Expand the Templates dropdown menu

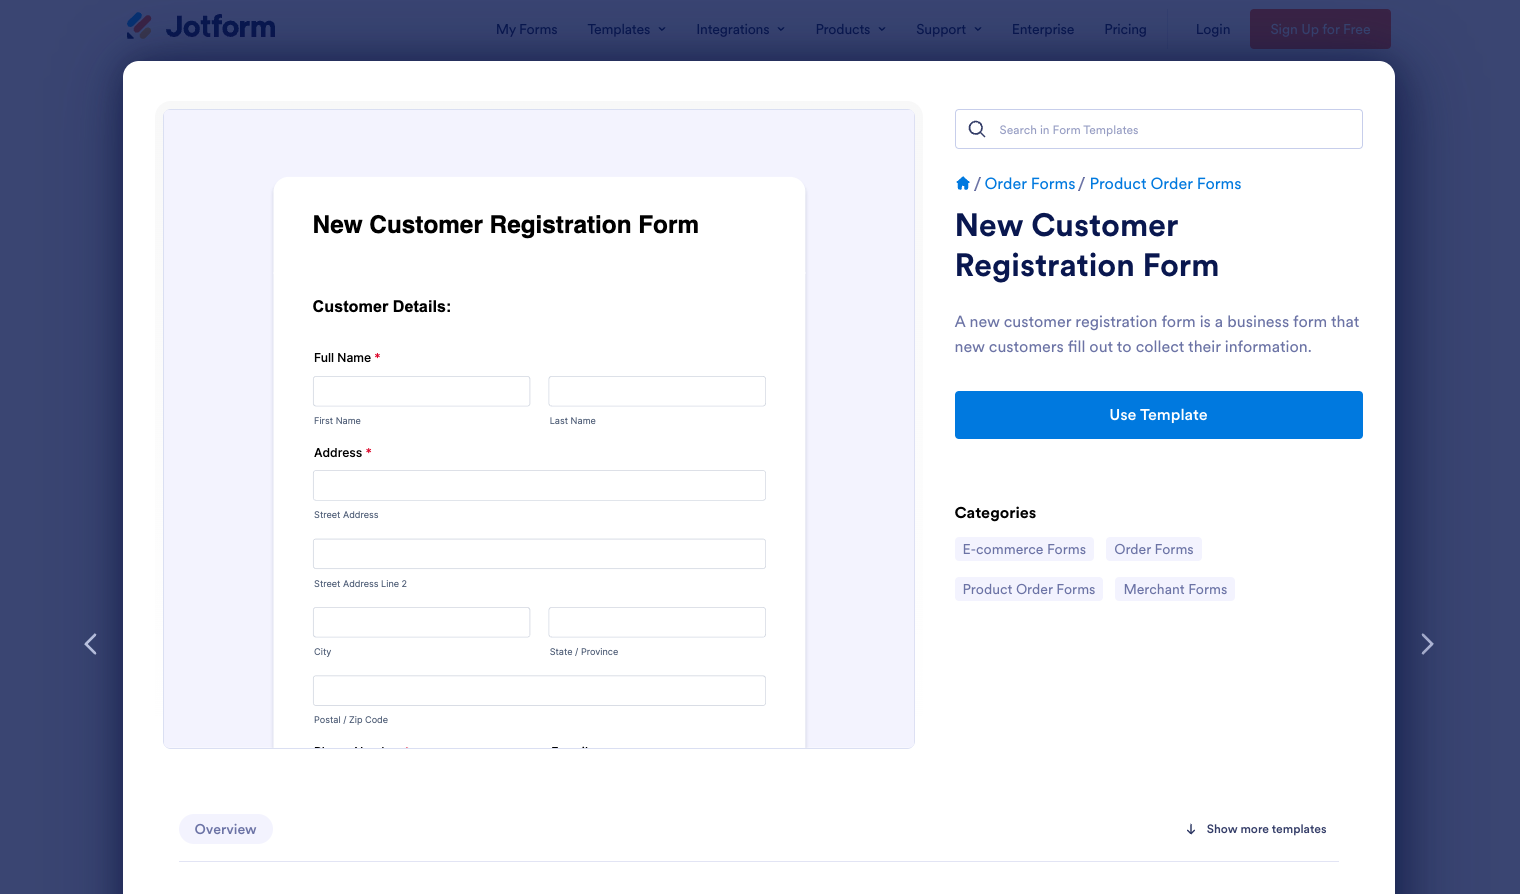tap(626, 30)
